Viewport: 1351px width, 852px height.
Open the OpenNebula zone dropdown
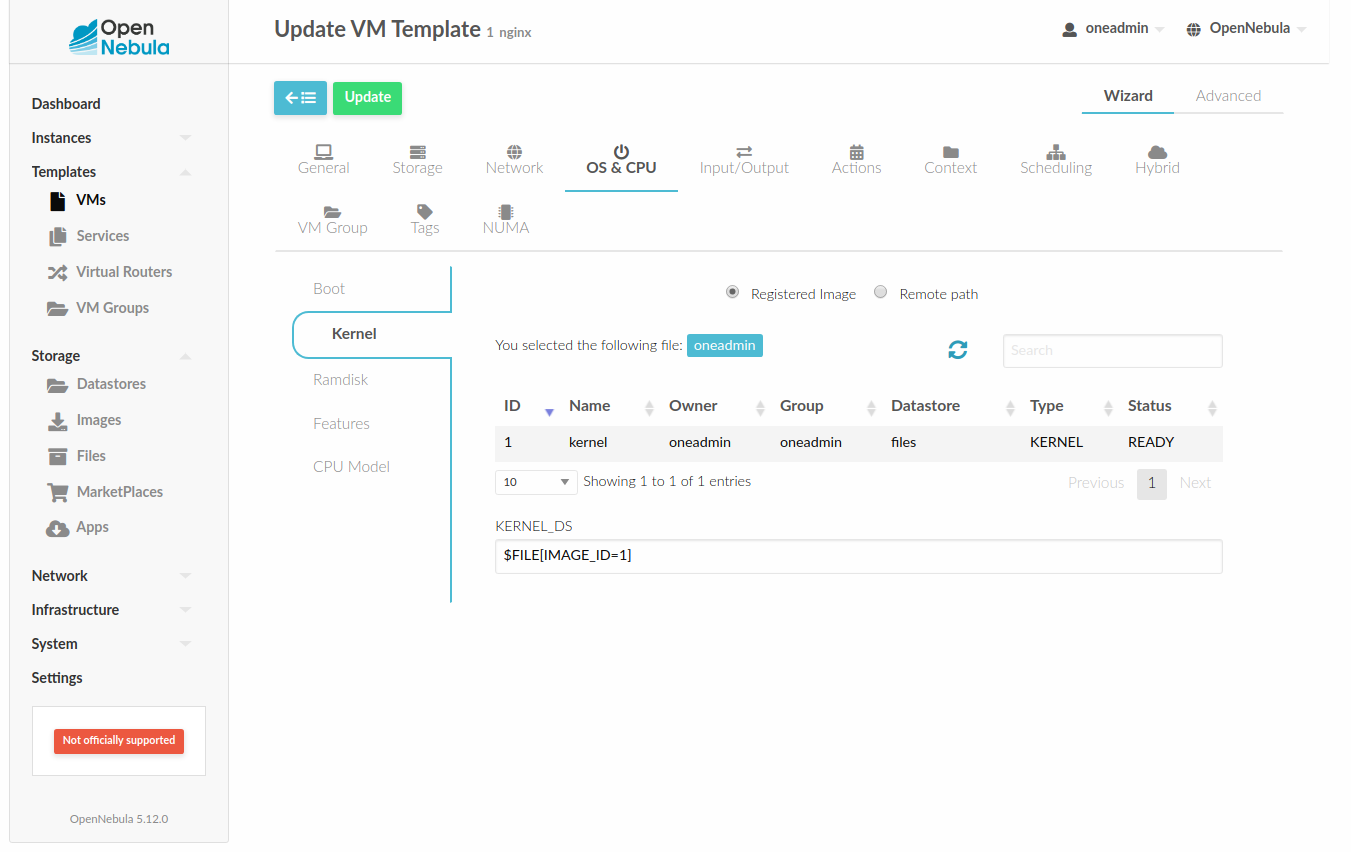click(x=1246, y=29)
